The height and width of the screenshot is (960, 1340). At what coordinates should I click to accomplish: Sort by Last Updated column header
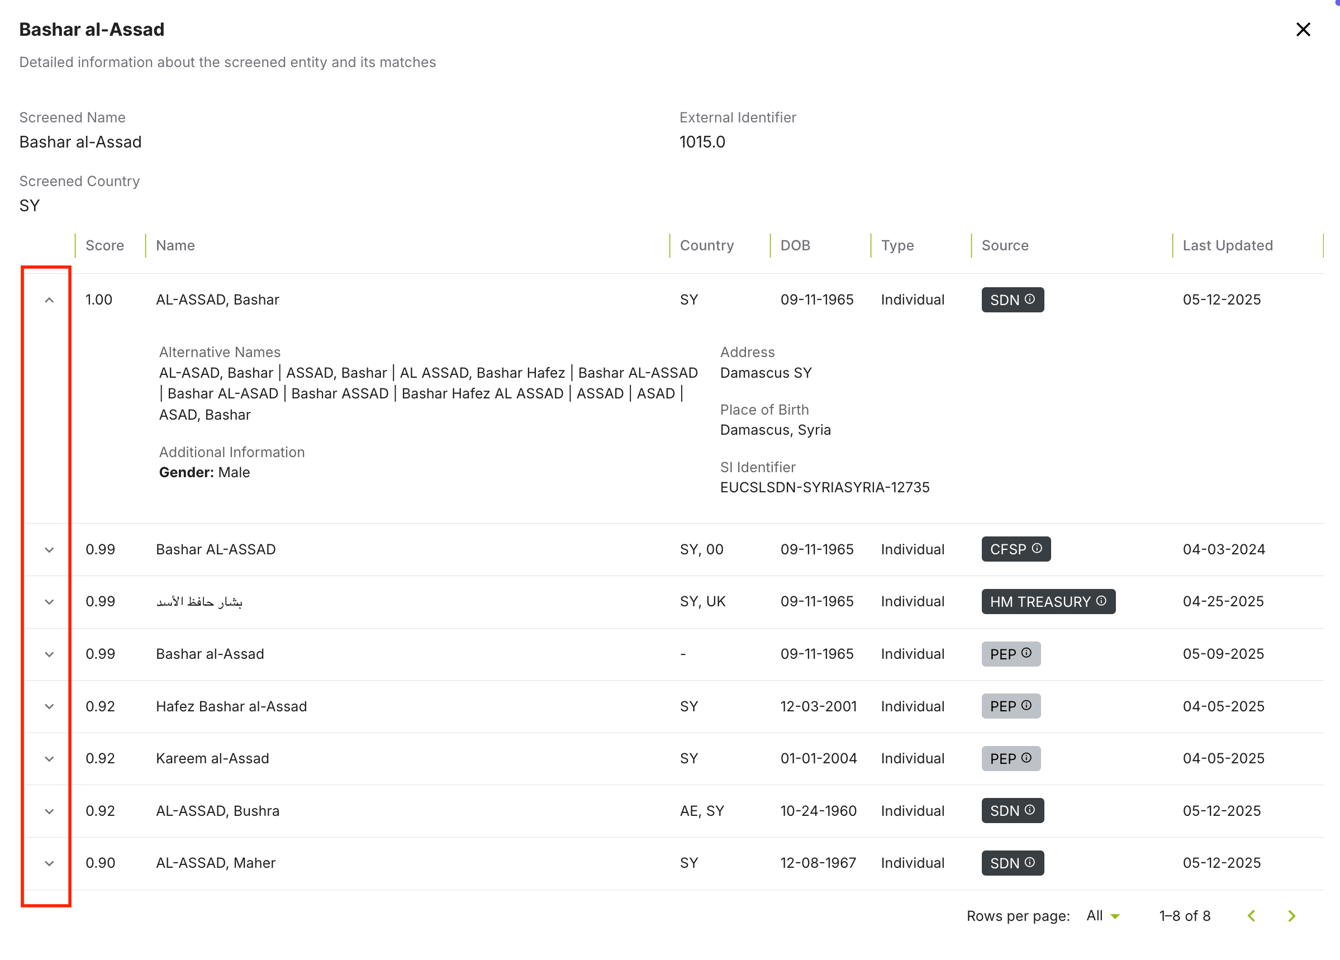1227,246
